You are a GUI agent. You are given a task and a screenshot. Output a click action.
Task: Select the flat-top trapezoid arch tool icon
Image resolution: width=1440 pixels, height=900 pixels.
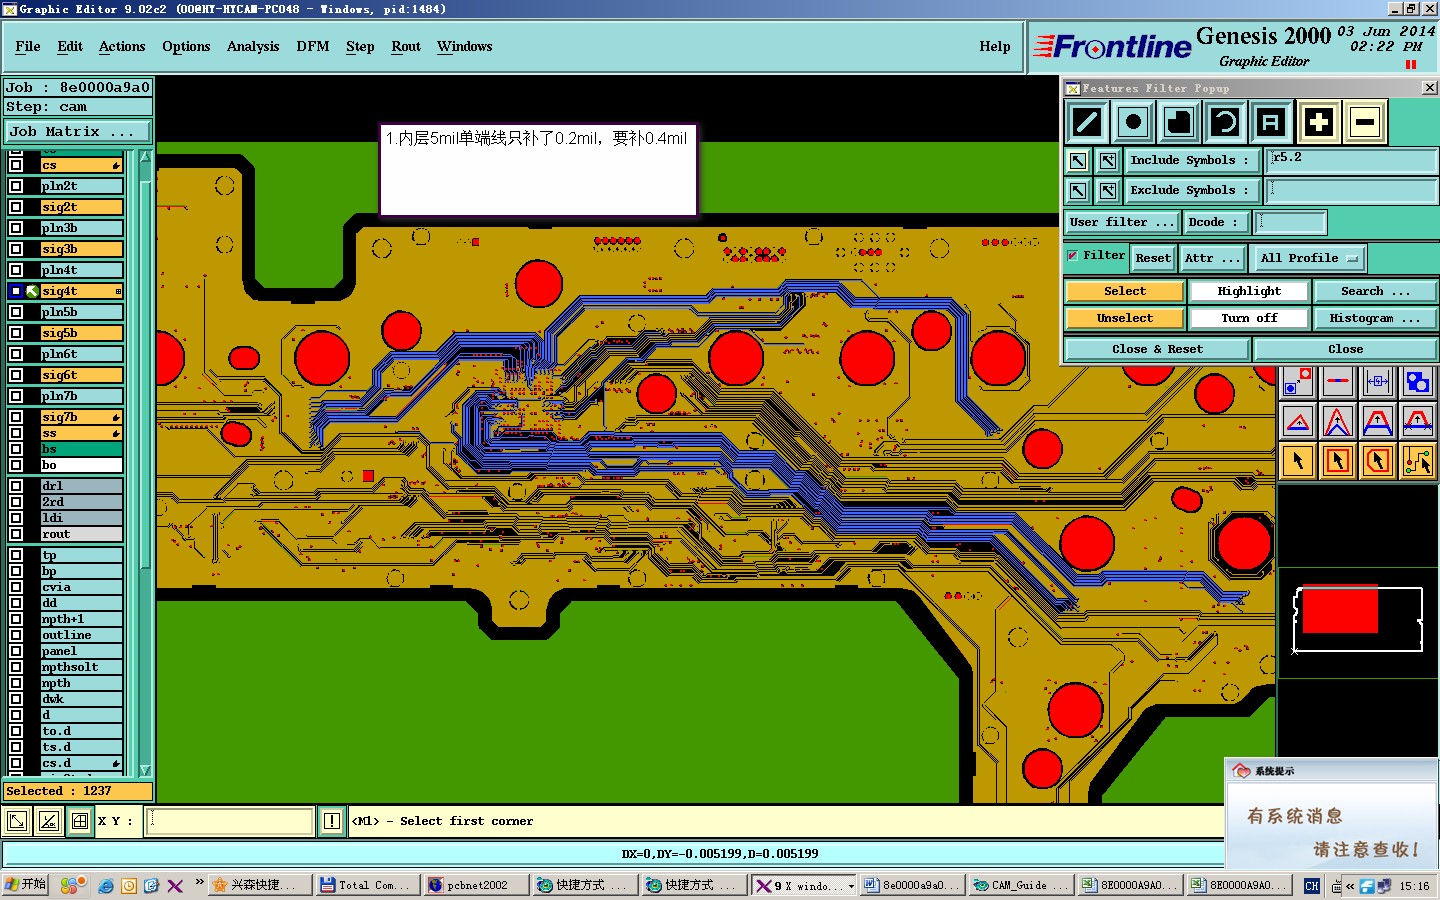tap(1378, 422)
